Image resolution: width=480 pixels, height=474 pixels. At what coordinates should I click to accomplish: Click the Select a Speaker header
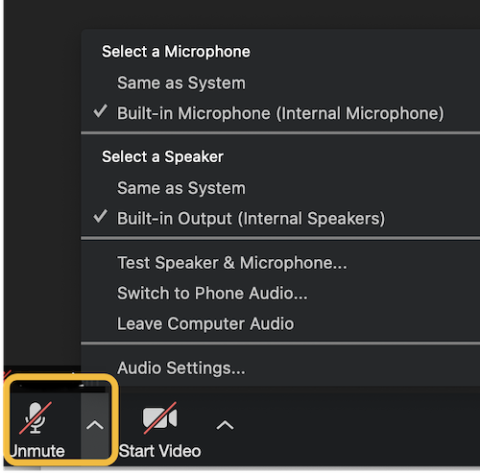163,157
